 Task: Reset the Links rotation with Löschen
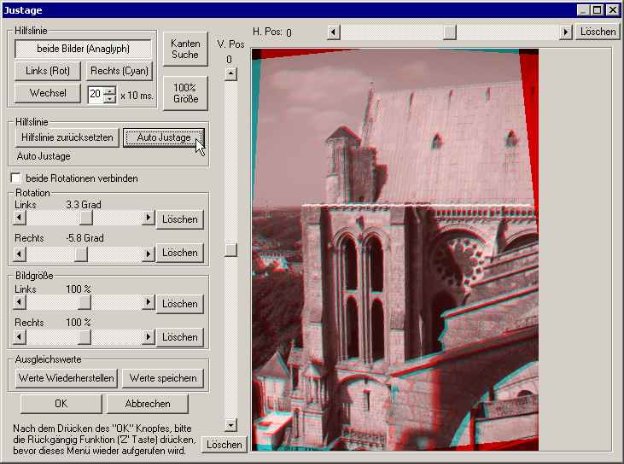[x=180, y=219]
